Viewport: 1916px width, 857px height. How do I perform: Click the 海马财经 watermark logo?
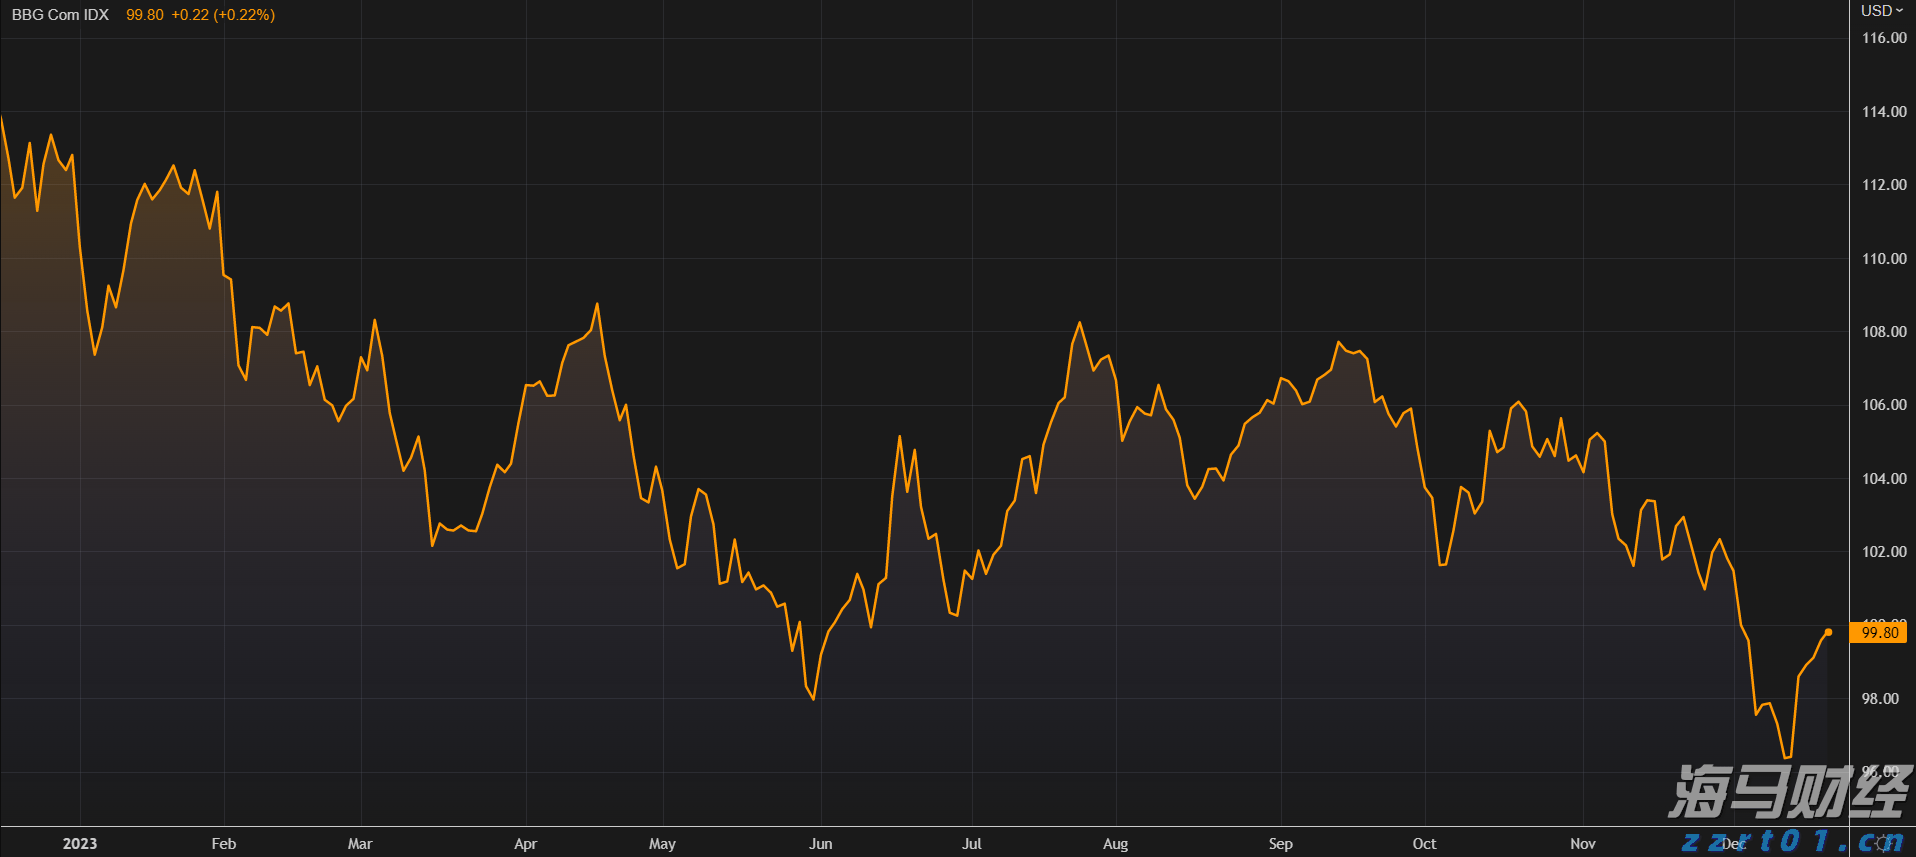[x=1789, y=792]
